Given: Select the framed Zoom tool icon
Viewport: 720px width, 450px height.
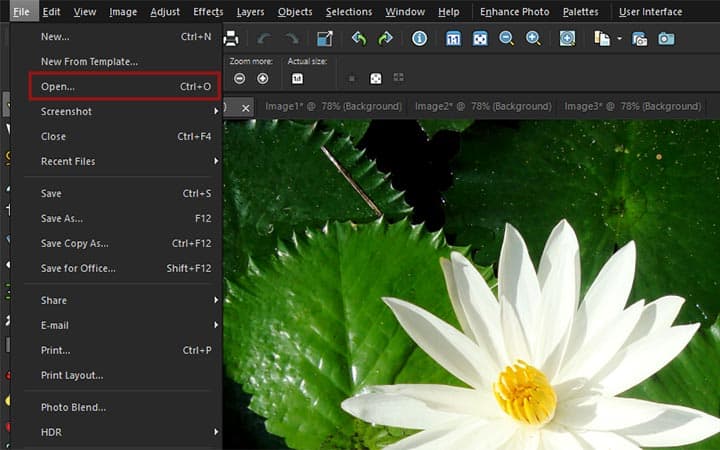Looking at the screenshot, I should tap(567, 39).
